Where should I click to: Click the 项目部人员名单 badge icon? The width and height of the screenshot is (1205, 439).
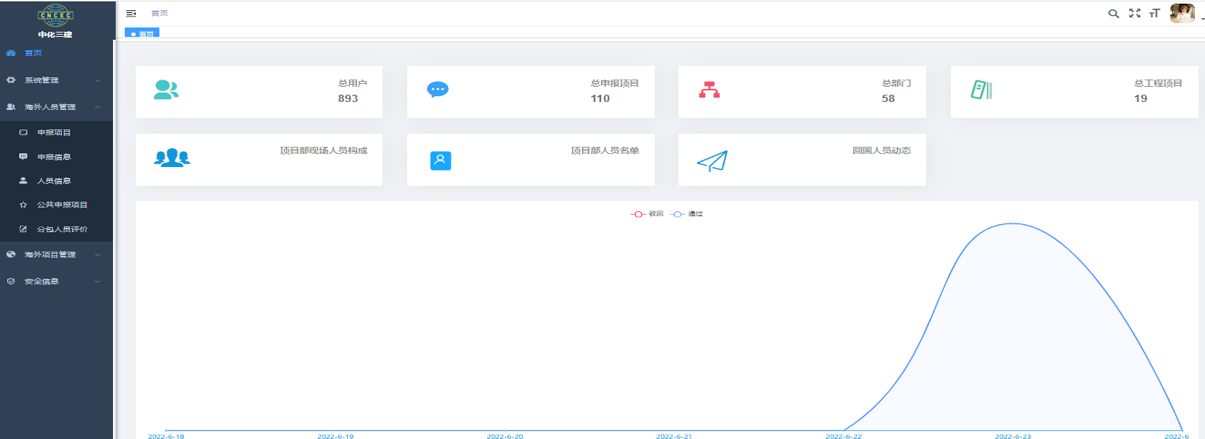pos(440,161)
